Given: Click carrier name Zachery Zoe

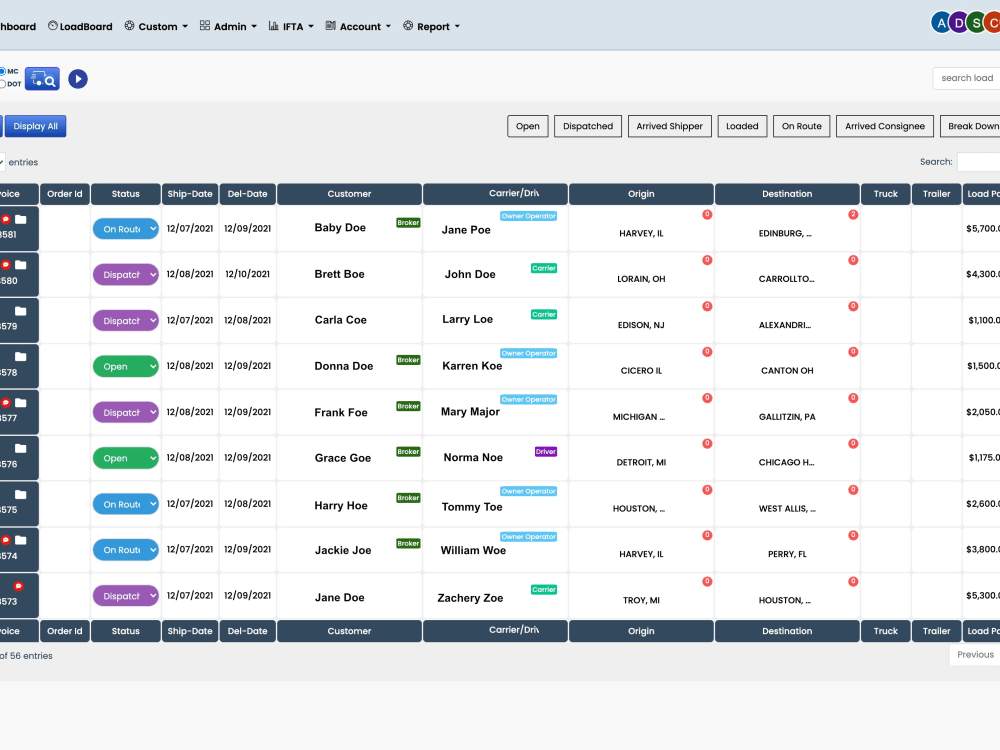Looking at the screenshot, I should coord(470,598).
